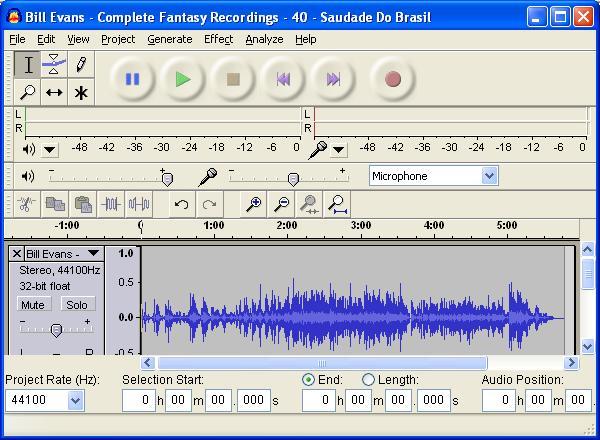Toggle Solo on the Bill Evans track
The width and height of the screenshot is (600, 440).
click(77, 305)
